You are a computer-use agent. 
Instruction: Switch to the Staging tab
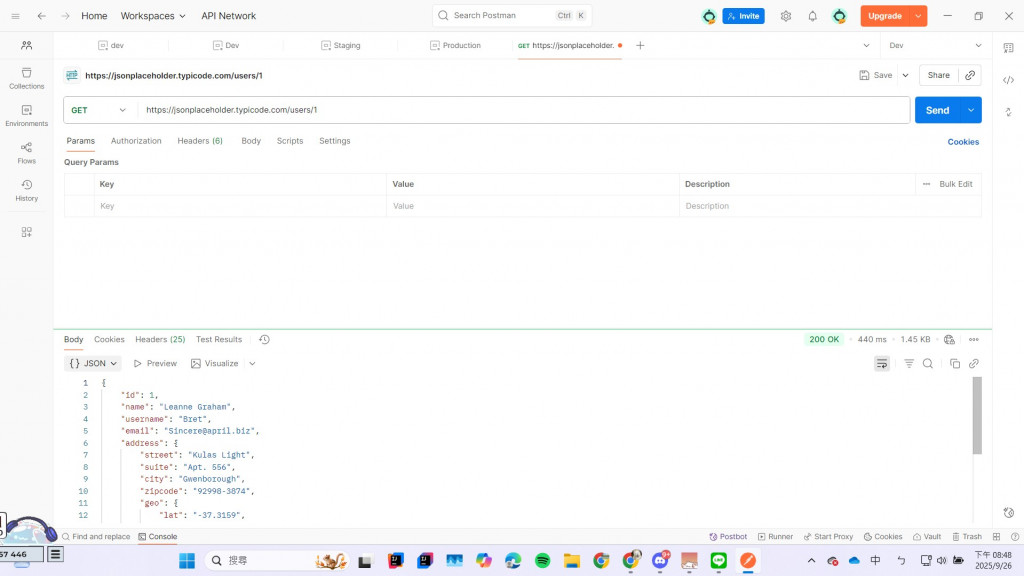click(x=341, y=45)
